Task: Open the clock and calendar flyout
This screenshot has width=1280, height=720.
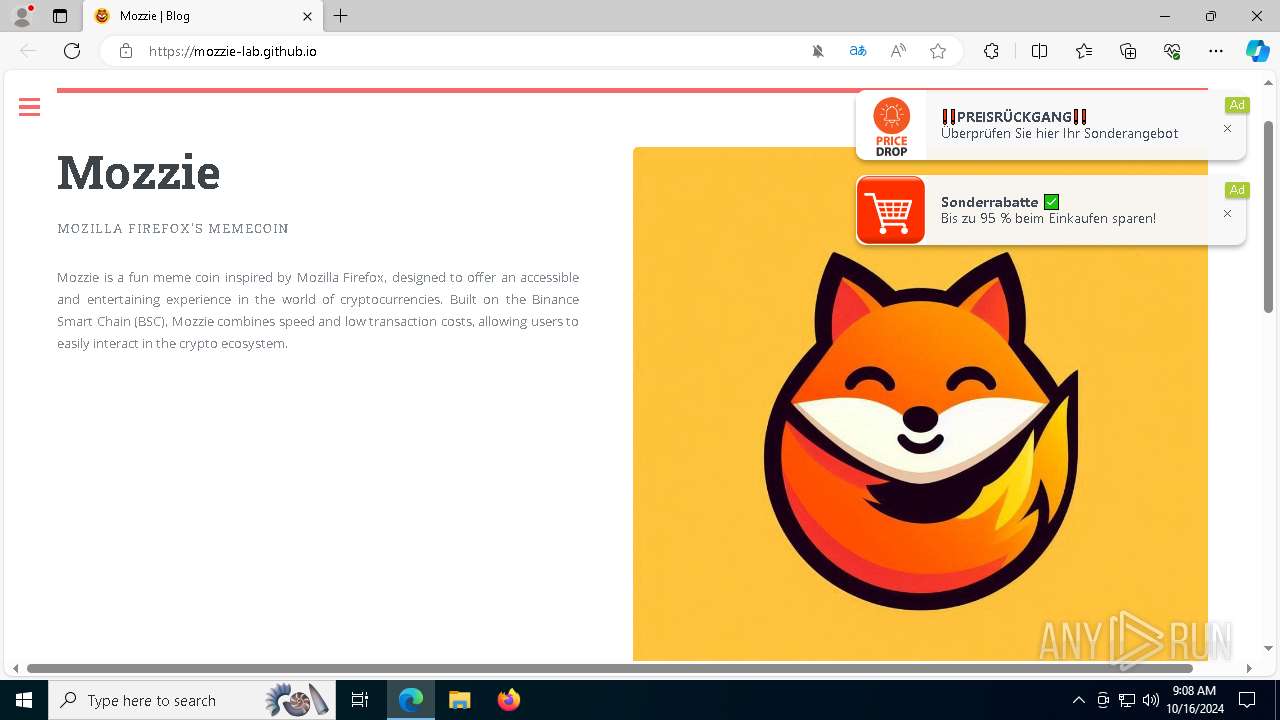Action: pos(1195,700)
